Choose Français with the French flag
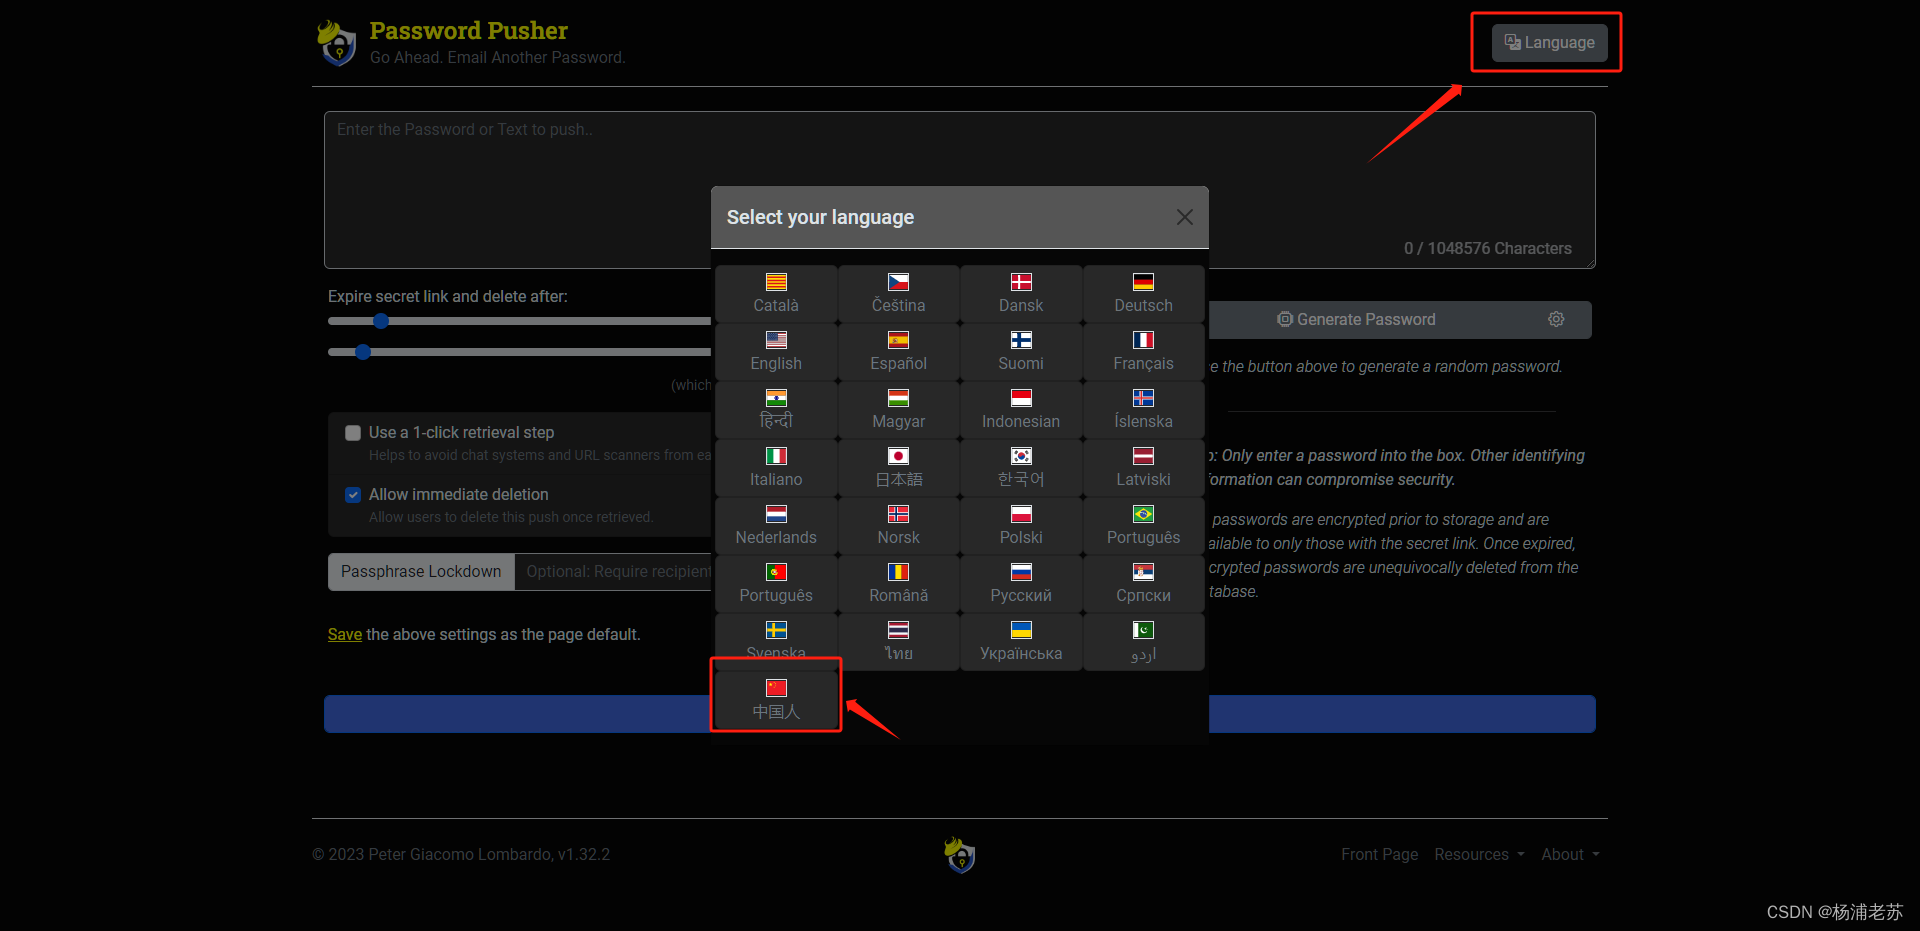The image size is (1920, 931). click(1143, 352)
